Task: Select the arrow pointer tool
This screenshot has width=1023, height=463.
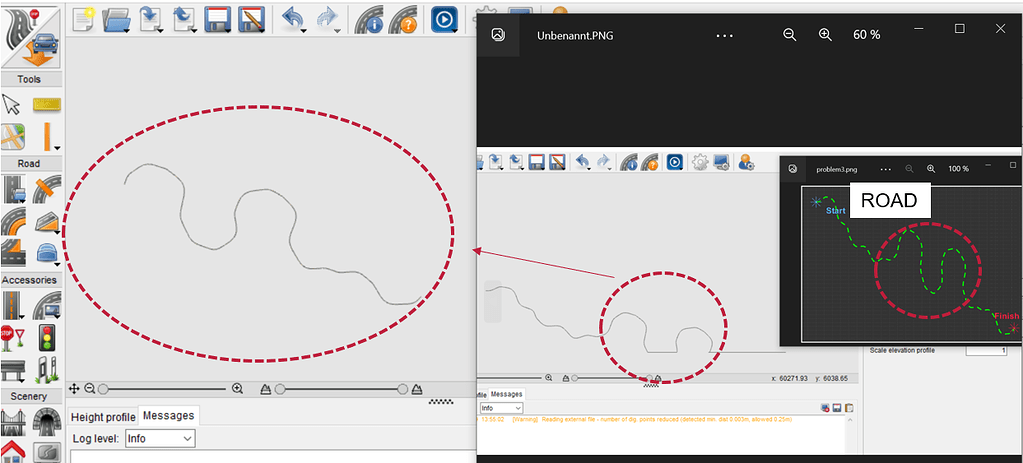Action: 12,104
